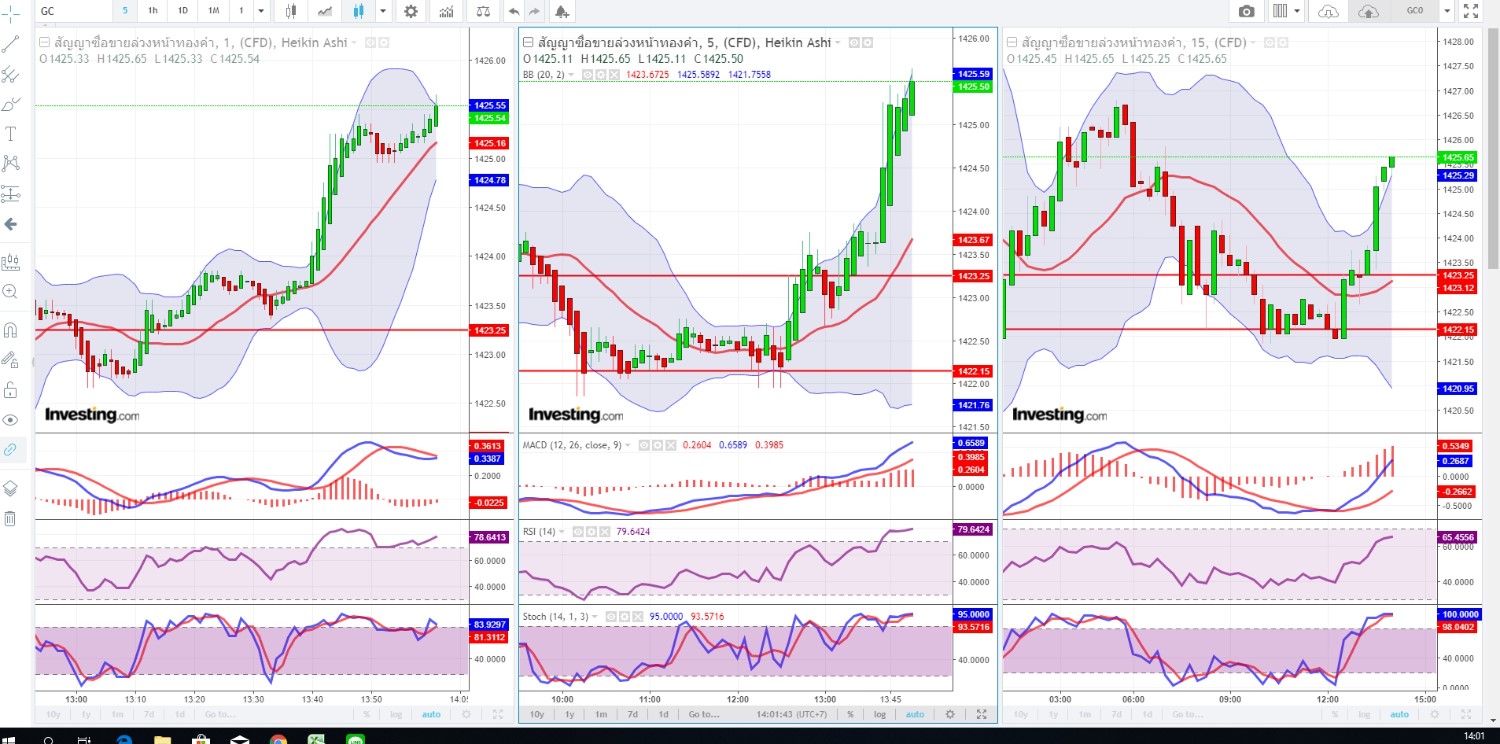Image resolution: width=1500 pixels, height=744 pixels.
Task: Open the prediction and measurement tools
Action: tap(11, 194)
